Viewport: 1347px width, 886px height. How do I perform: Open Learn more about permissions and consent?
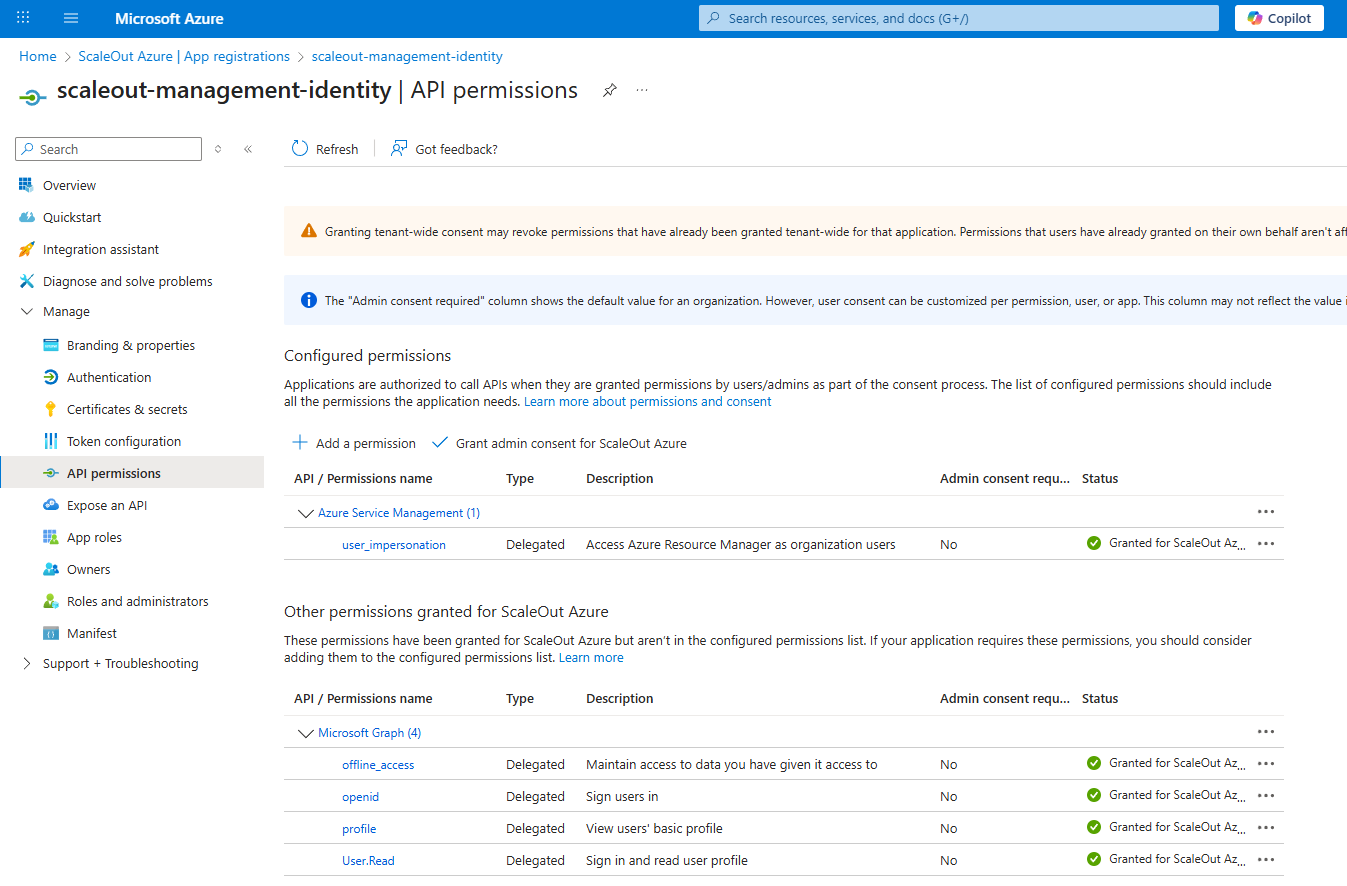tap(648, 401)
